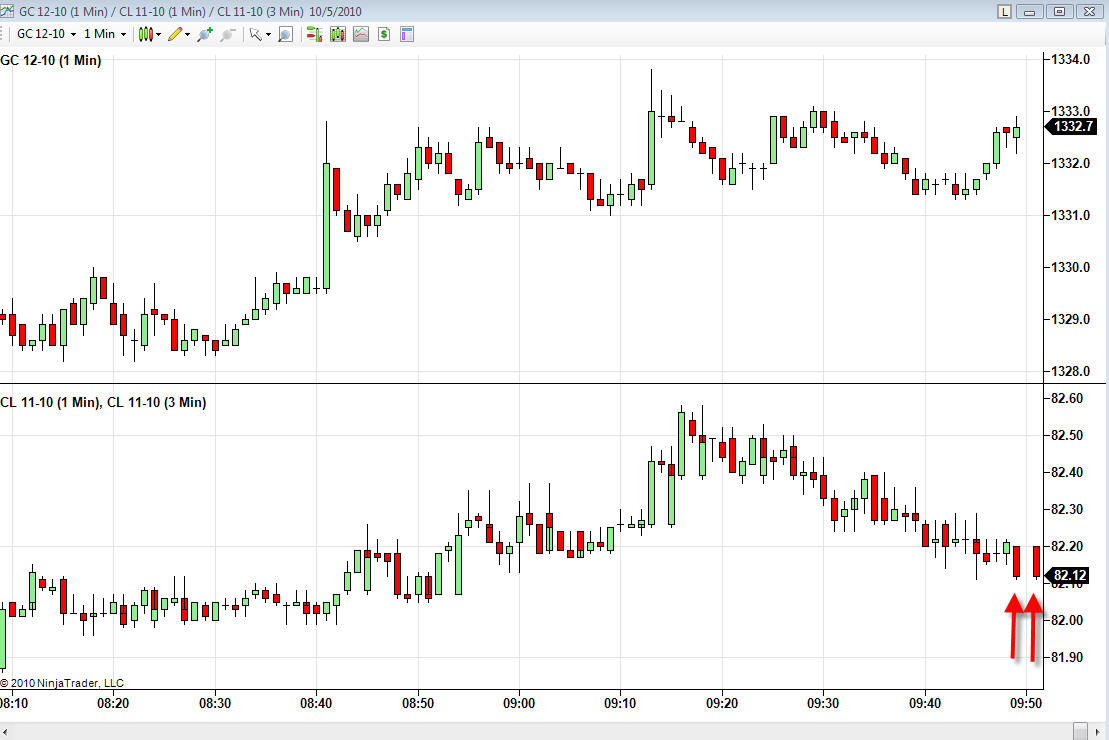Open the Indicators dialog icon
The height and width of the screenshot is (740, 1109).
coord(361,34)
